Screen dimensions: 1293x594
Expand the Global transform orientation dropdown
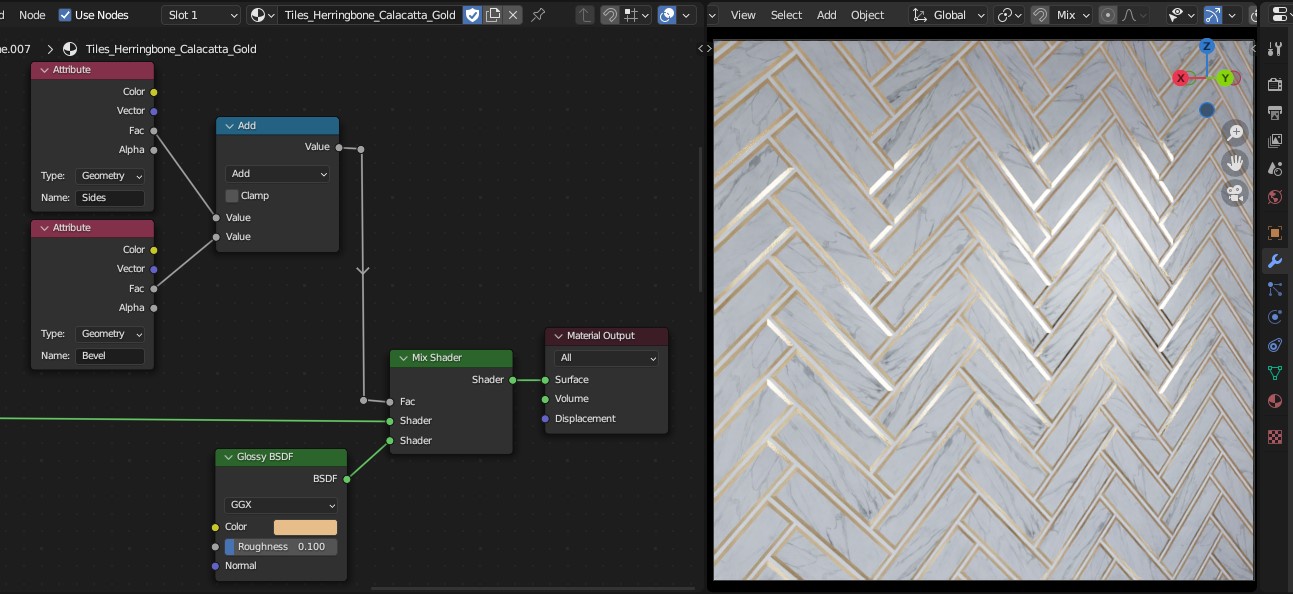948,15
